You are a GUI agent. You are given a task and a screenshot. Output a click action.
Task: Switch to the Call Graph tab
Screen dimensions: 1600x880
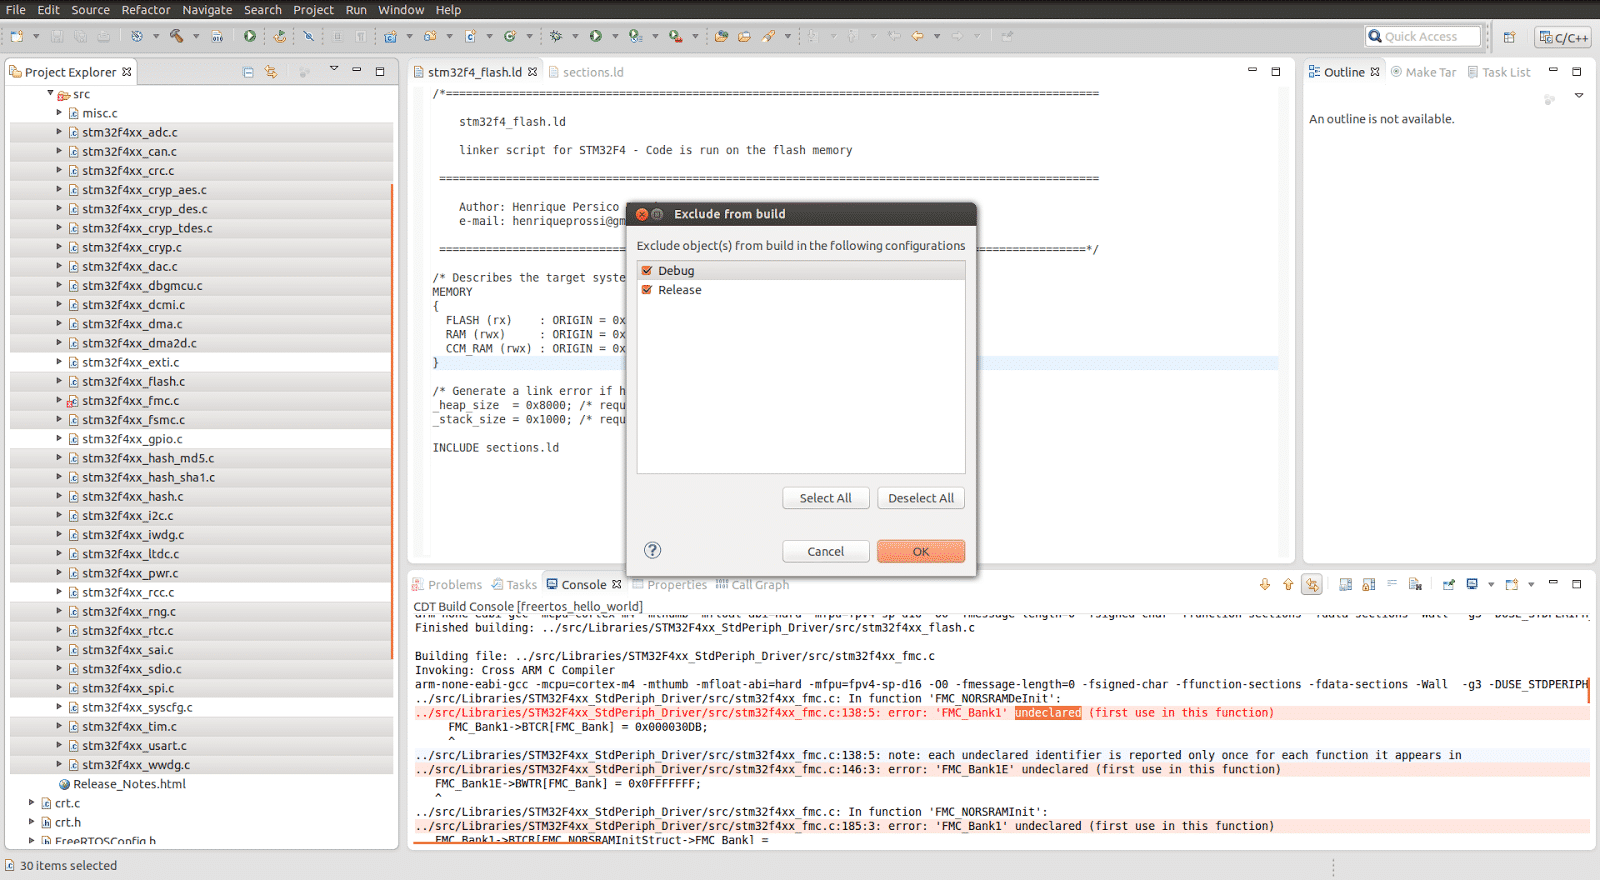pos(752,585)
